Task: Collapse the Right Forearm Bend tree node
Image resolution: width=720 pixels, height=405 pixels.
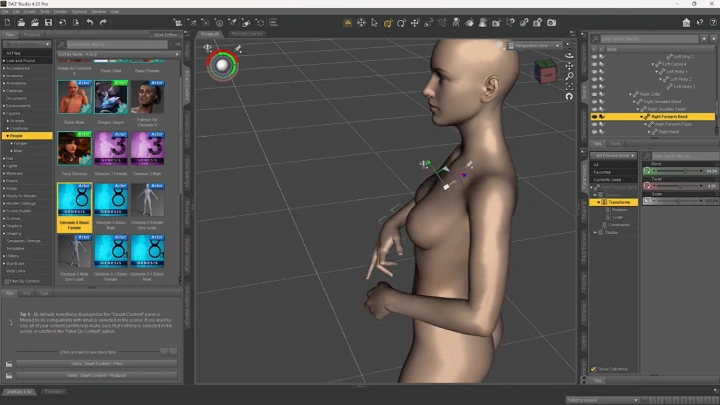Action: 641,117
